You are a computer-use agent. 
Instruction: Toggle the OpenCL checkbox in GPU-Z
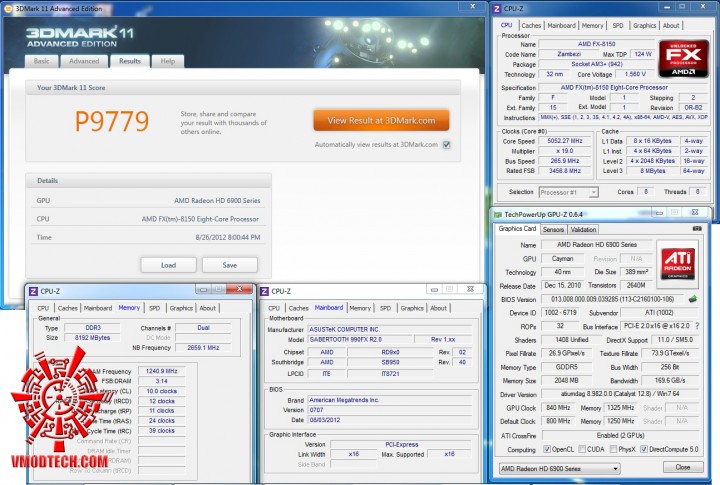[x=546, y=449]
